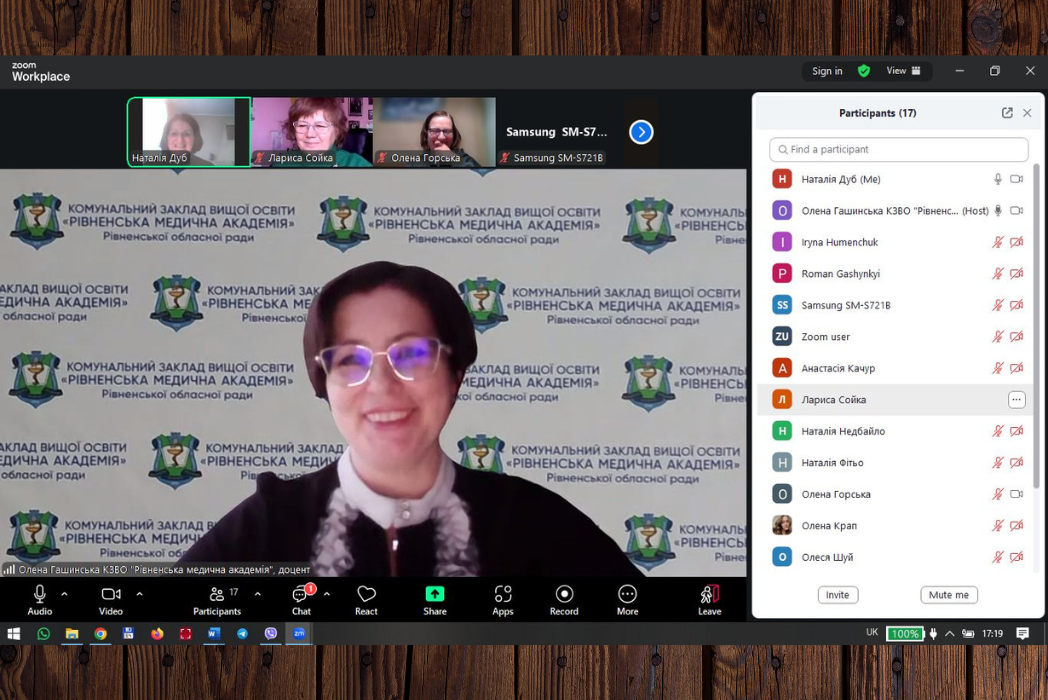Image resolution: width=1048 pixels, height=700 pixels.
Task: Toggle the Audio microphone mute
Action: pos(39,595)
